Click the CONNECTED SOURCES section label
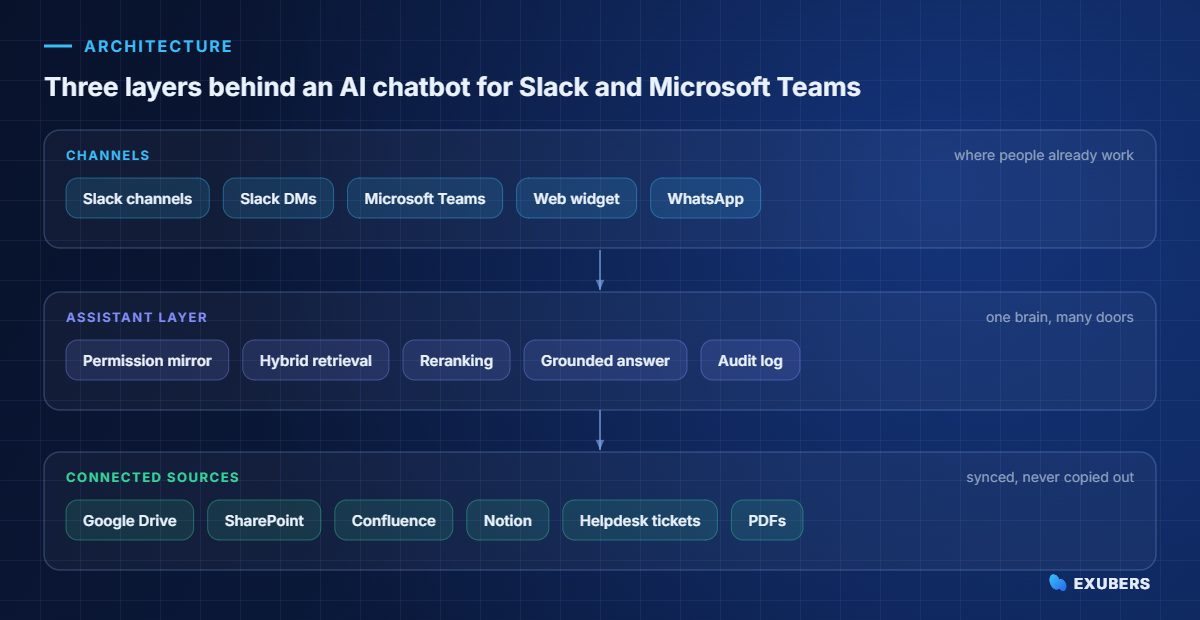The width and height of the screenshot is (1200, 620). click(153, 477)
